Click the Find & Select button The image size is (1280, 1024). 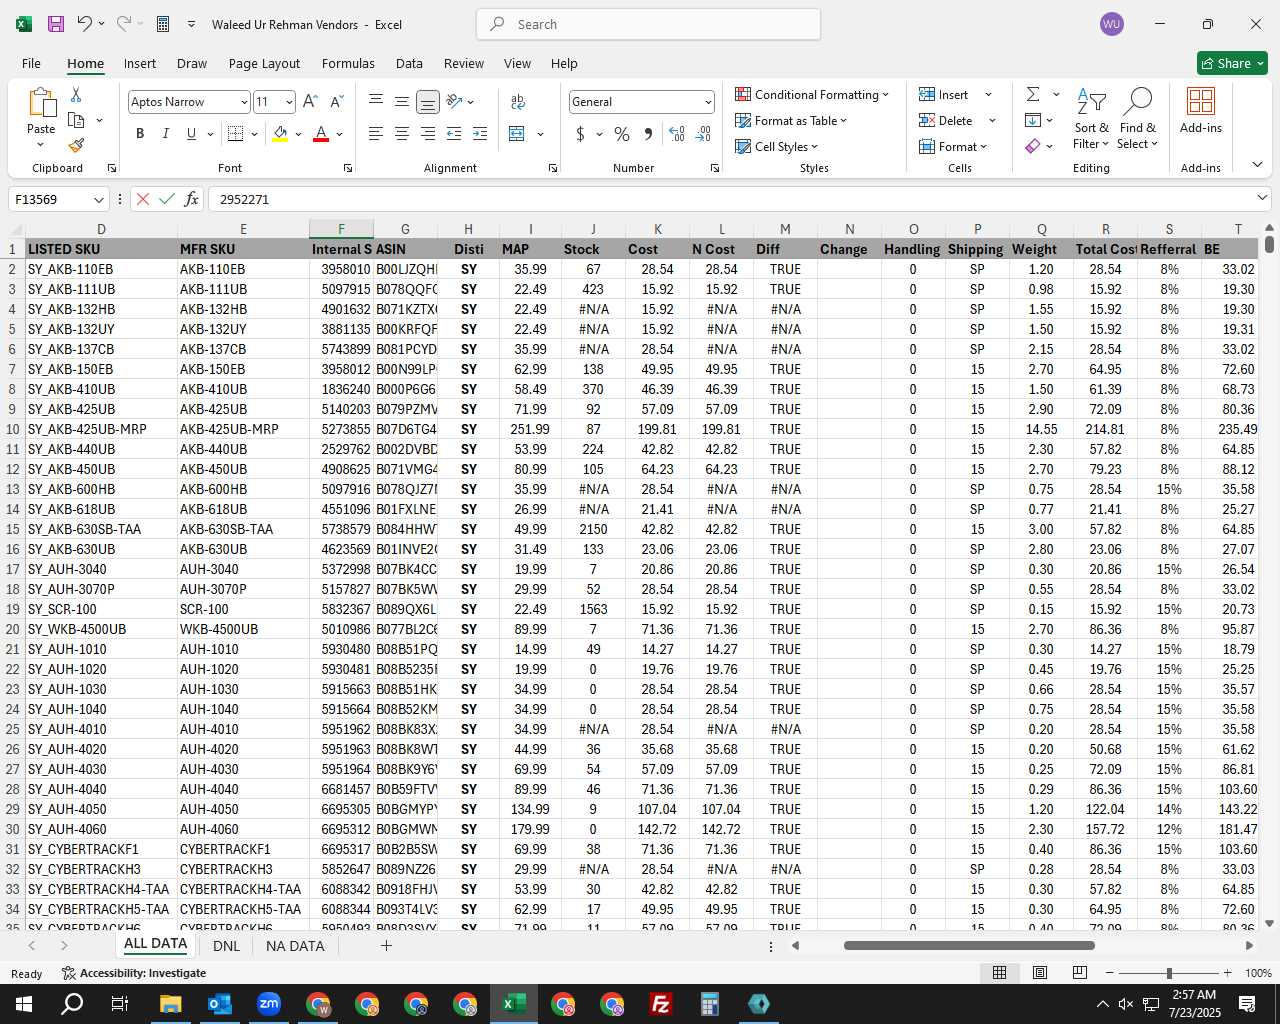[1138, 118]
